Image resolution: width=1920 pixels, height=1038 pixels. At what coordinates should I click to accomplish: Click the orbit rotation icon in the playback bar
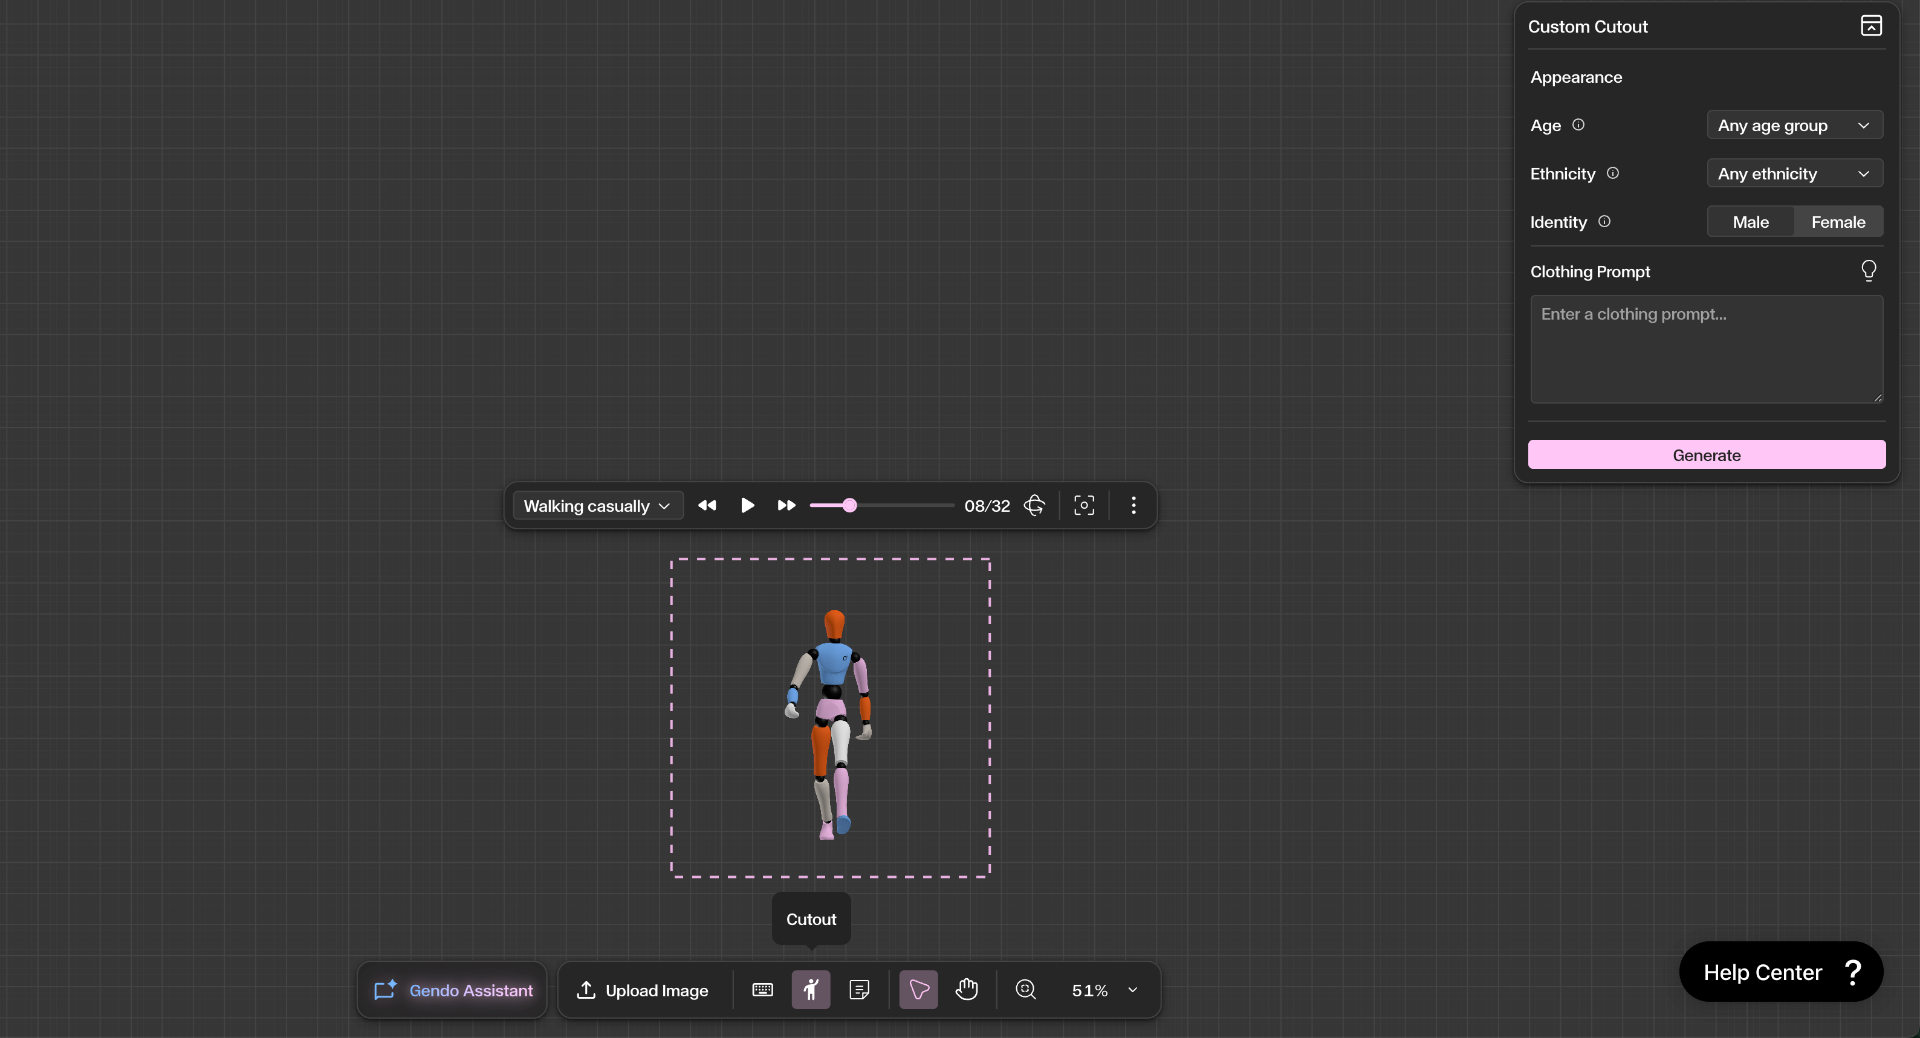point(1035,506)
